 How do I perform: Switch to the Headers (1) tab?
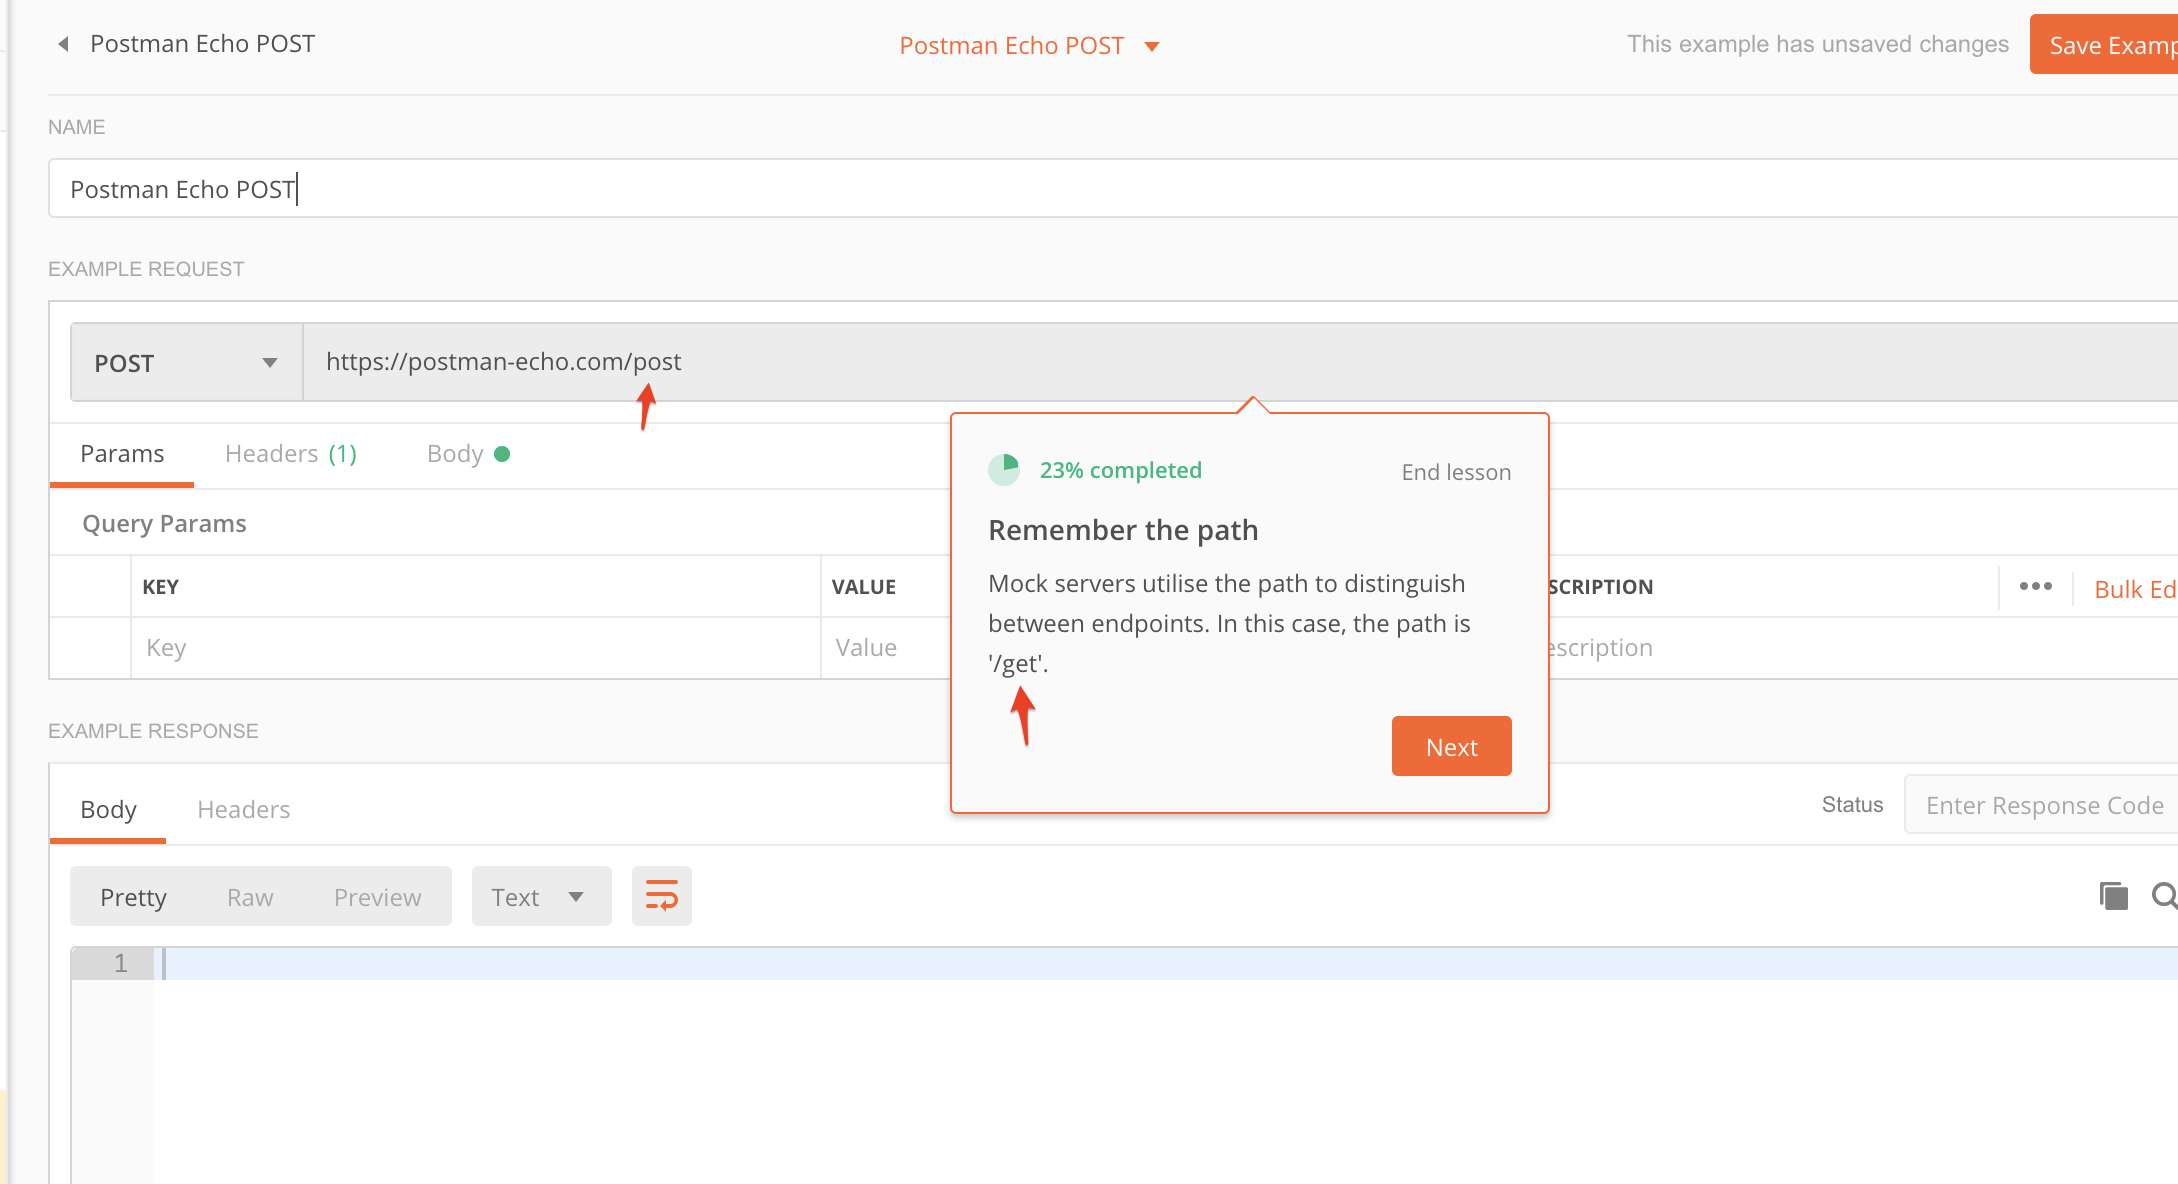pos(289,453)
